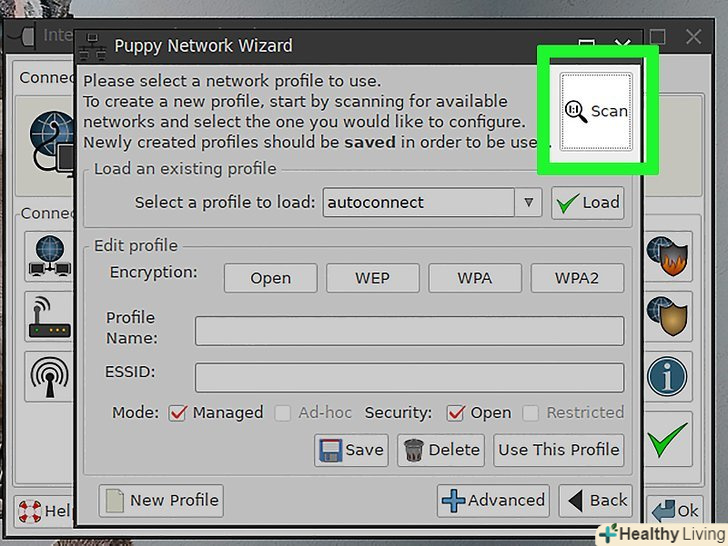Click the autoconnect profile combo box field
Screen dimensions: 728x546
tap(418, 202)
